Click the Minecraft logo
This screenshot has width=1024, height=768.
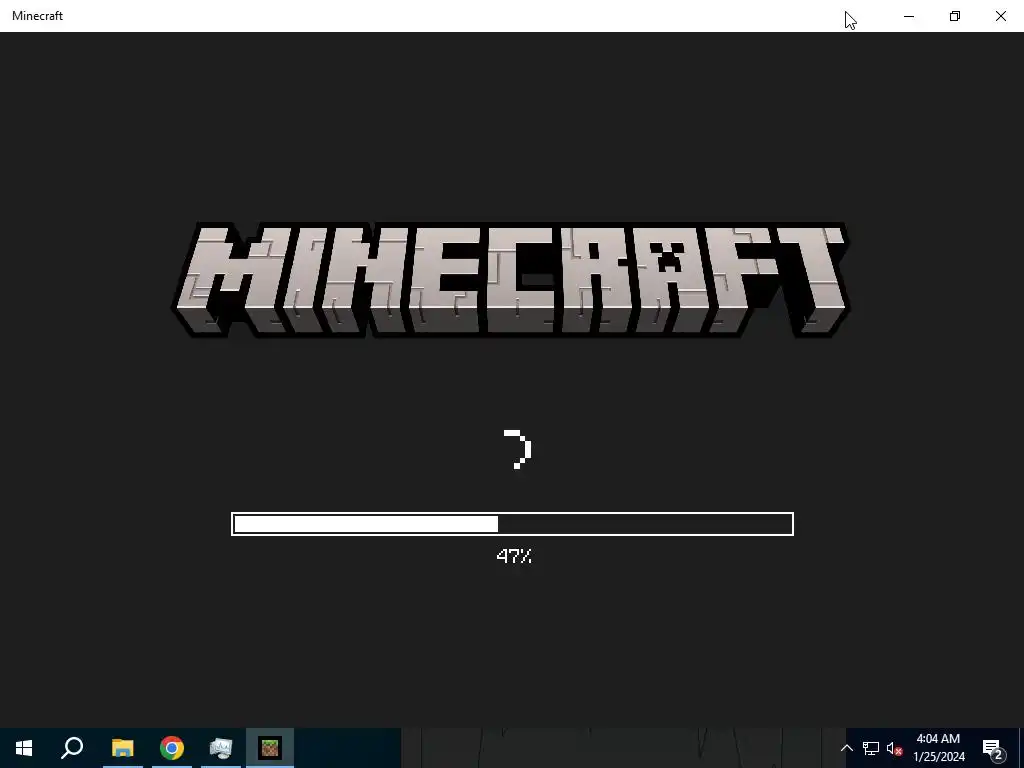point(511,280)
